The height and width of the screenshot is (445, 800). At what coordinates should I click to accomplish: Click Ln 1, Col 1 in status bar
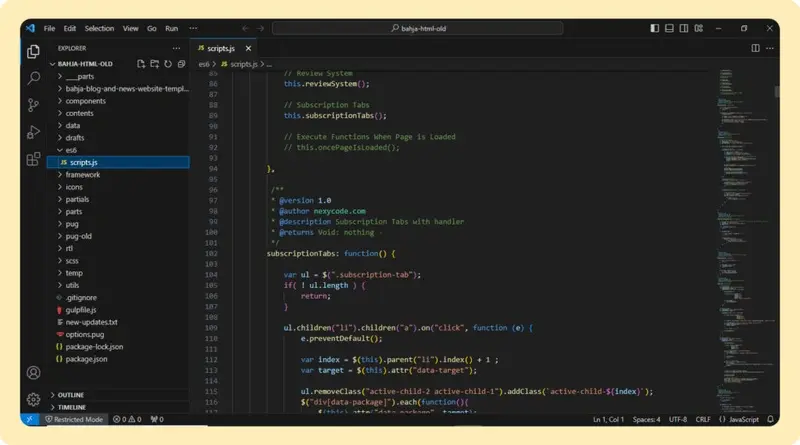(x=608, y=419)
